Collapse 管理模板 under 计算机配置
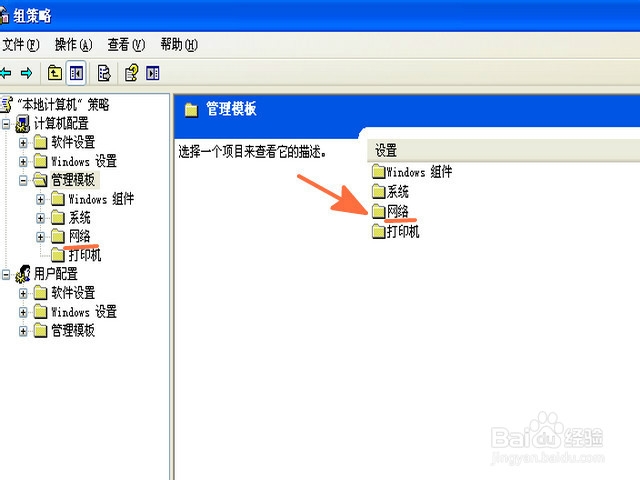The image size is (640, 480). pos(23,180)
